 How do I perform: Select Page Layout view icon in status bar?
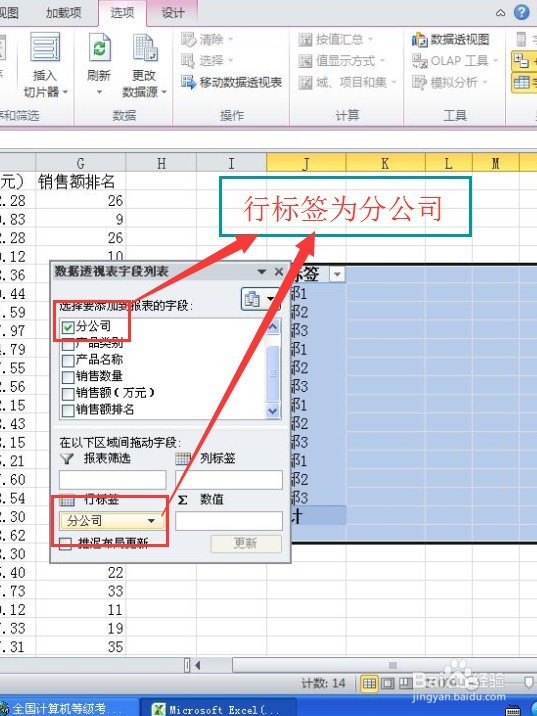(387, 684)
